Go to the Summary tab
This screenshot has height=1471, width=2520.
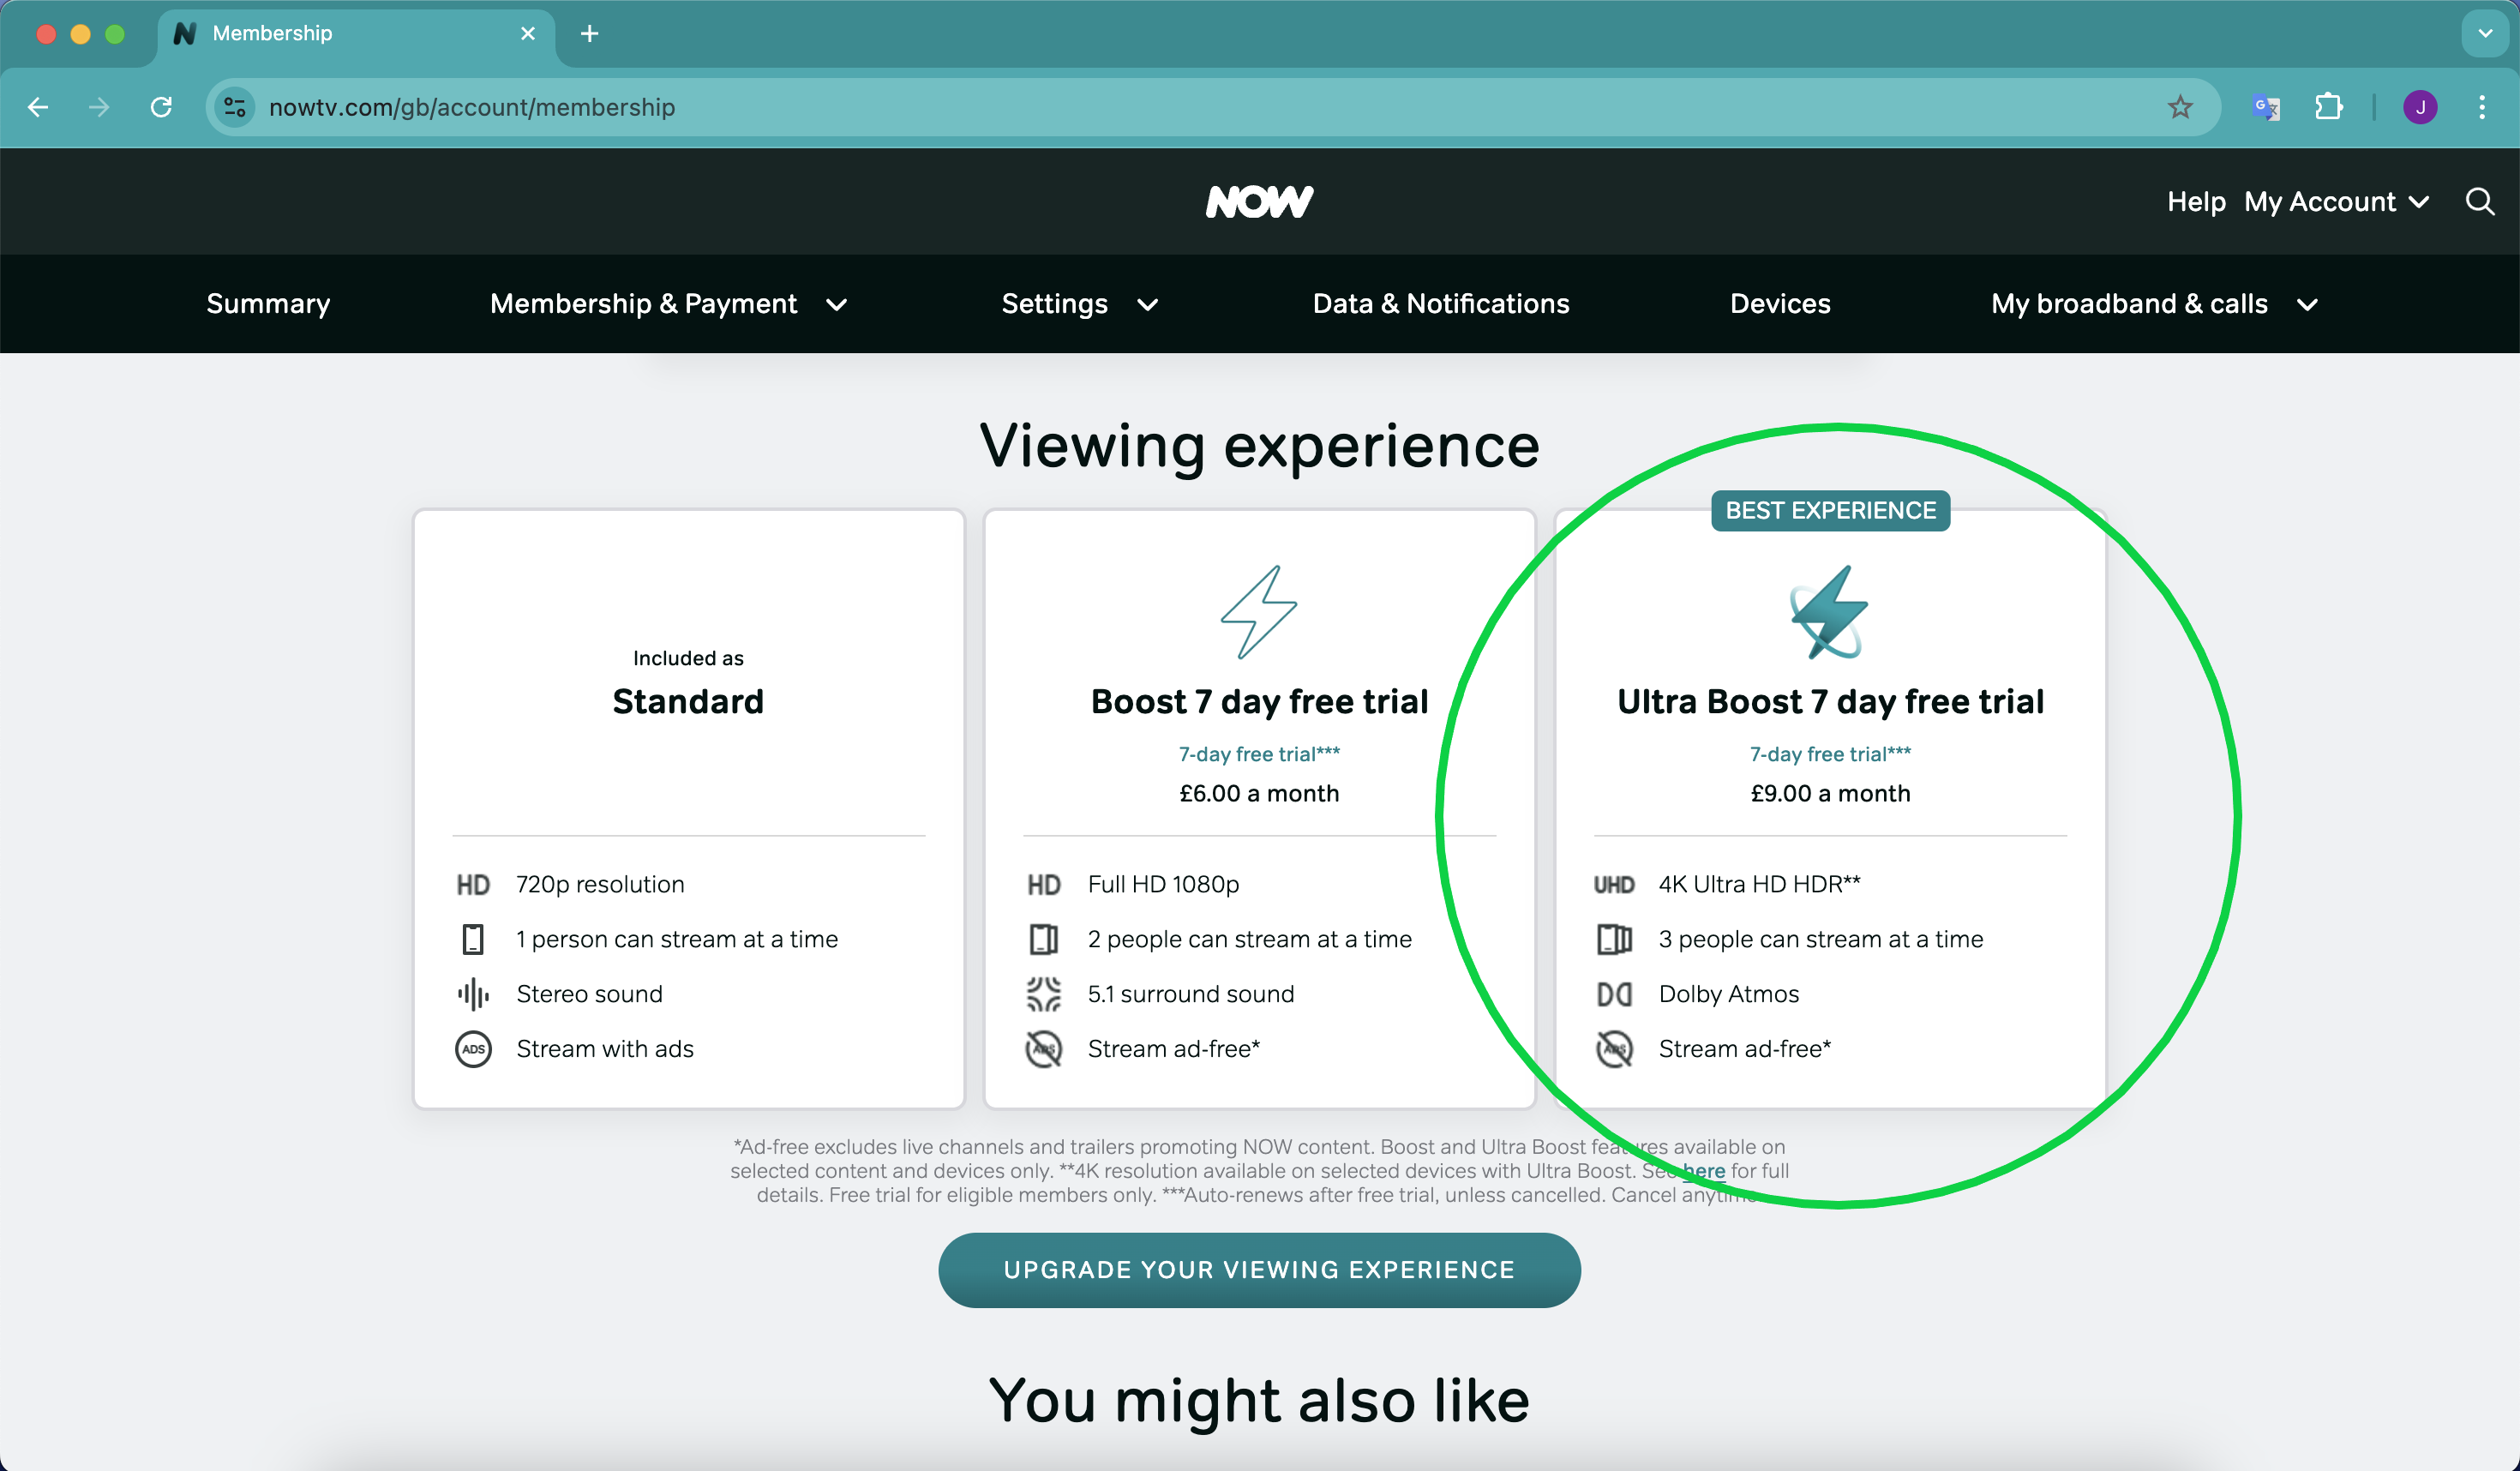pos(268,304)
